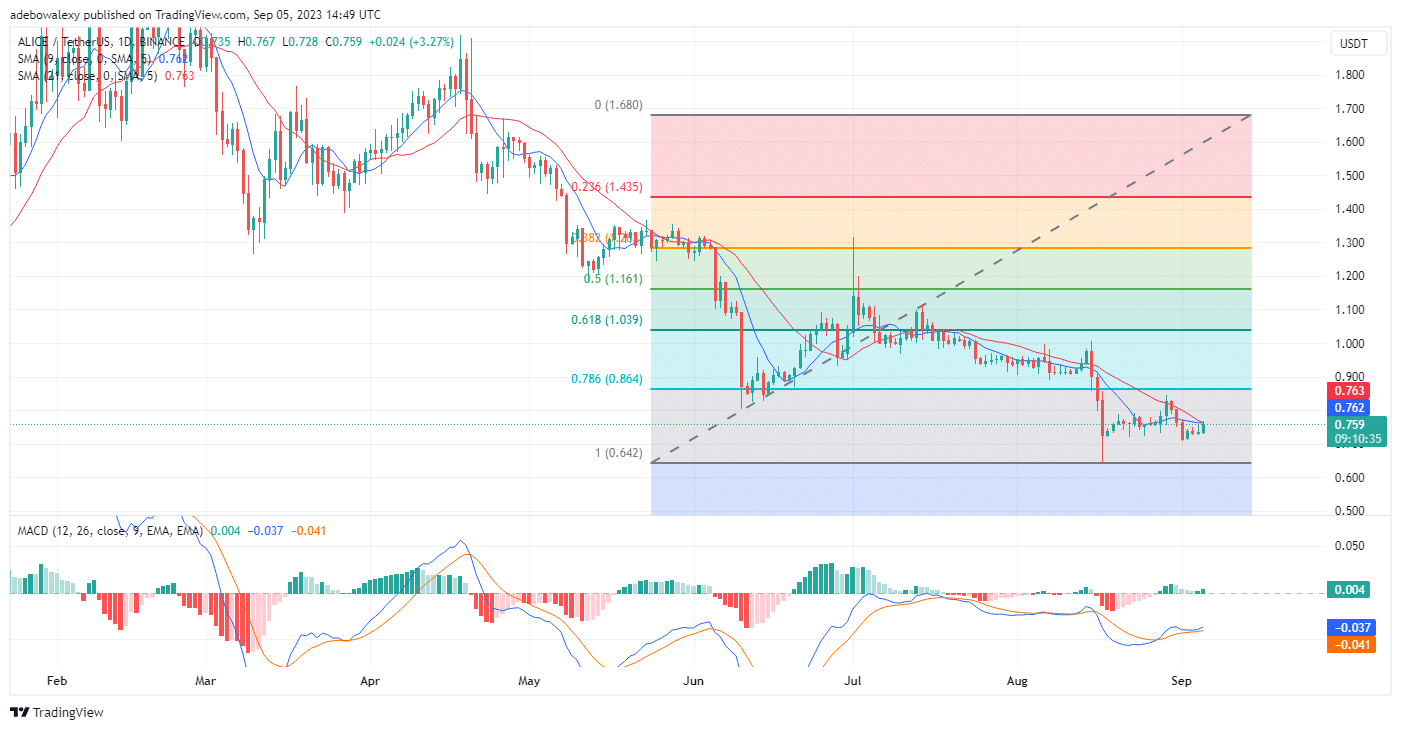This screenshot has width=1401, height=730.
Task: Click the 1.800 price axis label
Action: pos(1350,75)
